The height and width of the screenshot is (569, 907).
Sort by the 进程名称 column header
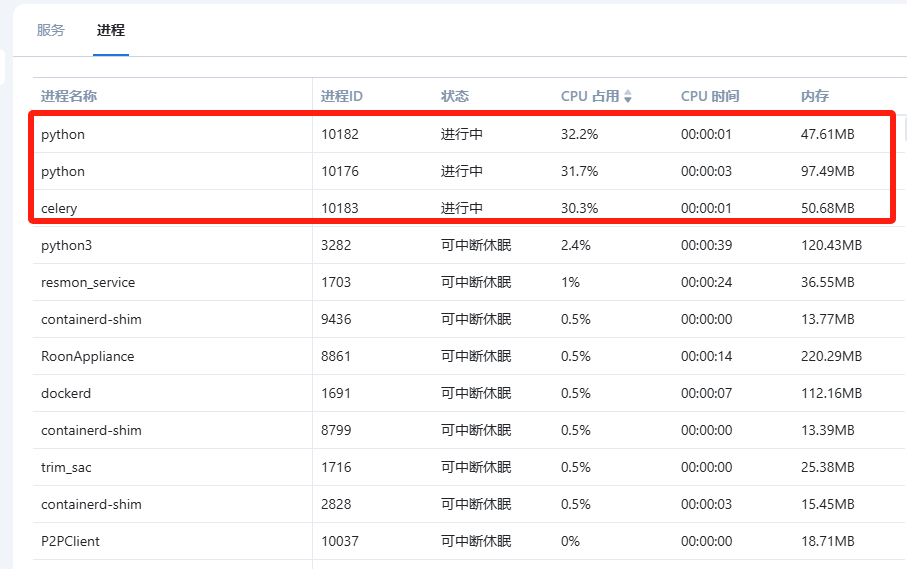[69, 96]
